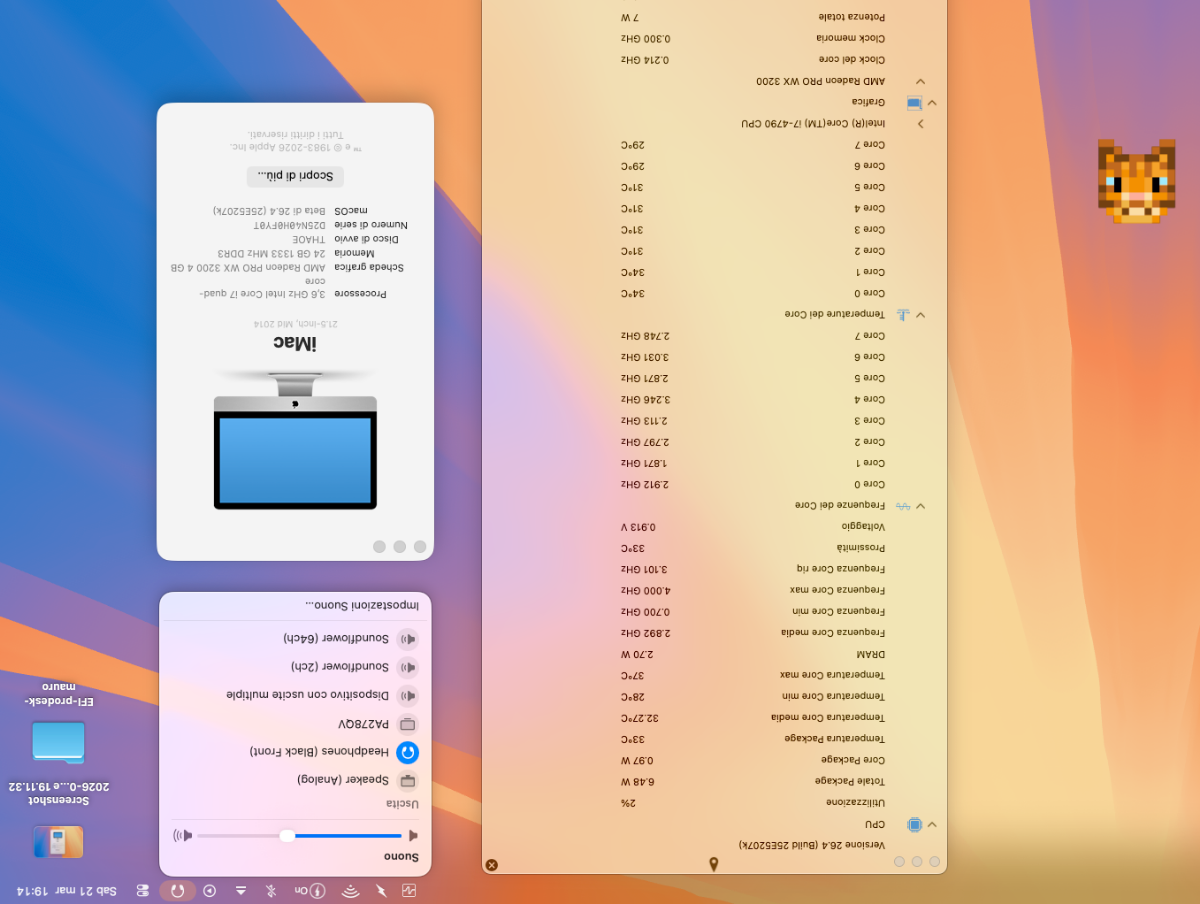This screenshot has width=1200, height=904.
Task: Click the CPU chip icon
Action: pyautogui.click(x=914, y=825)
